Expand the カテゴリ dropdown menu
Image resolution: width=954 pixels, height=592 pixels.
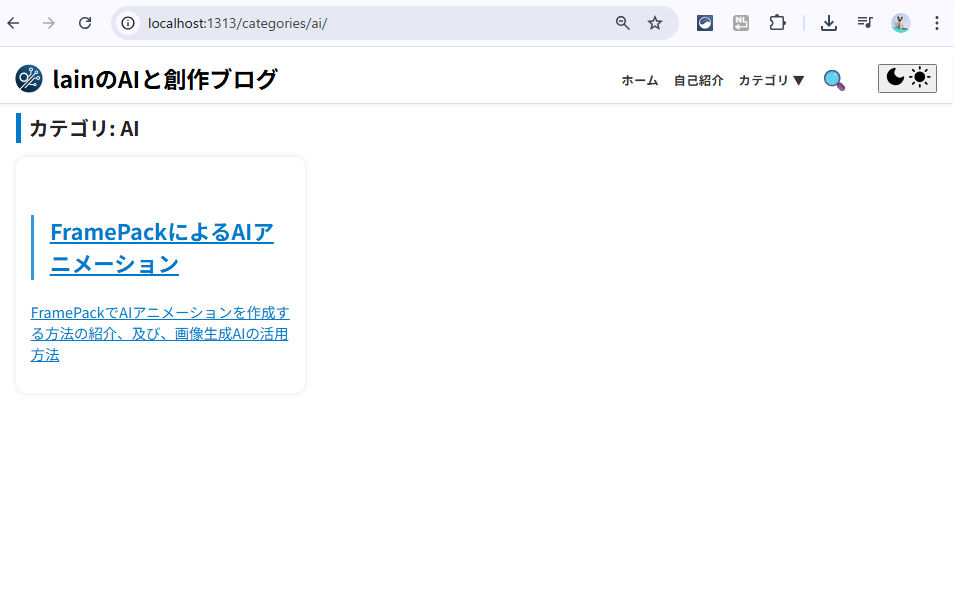[771, 81]
